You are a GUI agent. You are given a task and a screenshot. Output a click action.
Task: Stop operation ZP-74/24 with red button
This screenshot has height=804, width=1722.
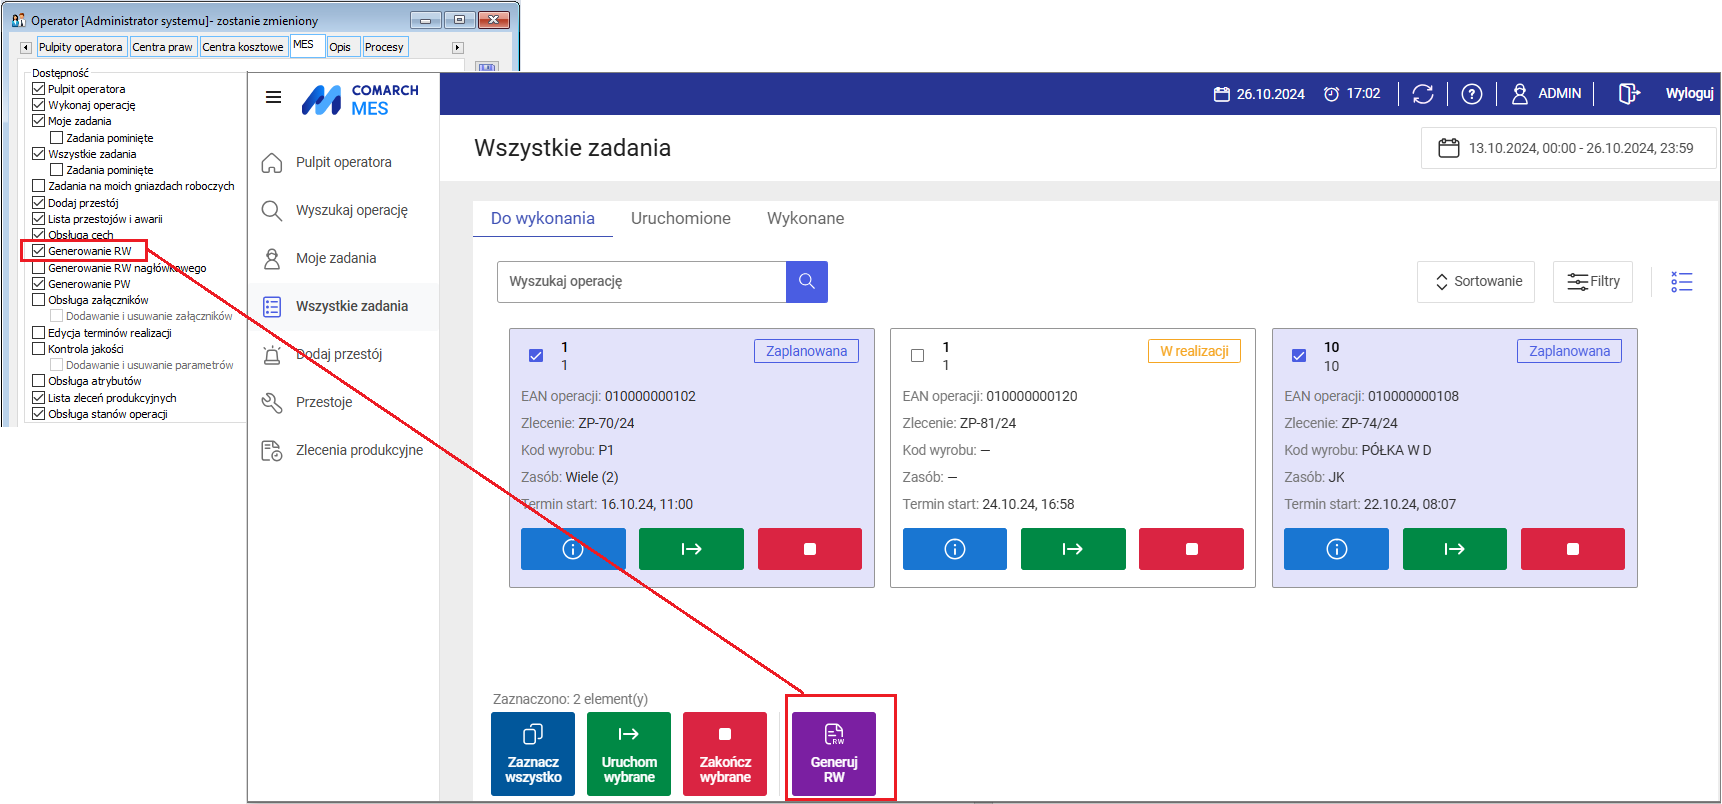click(1573, 549)
